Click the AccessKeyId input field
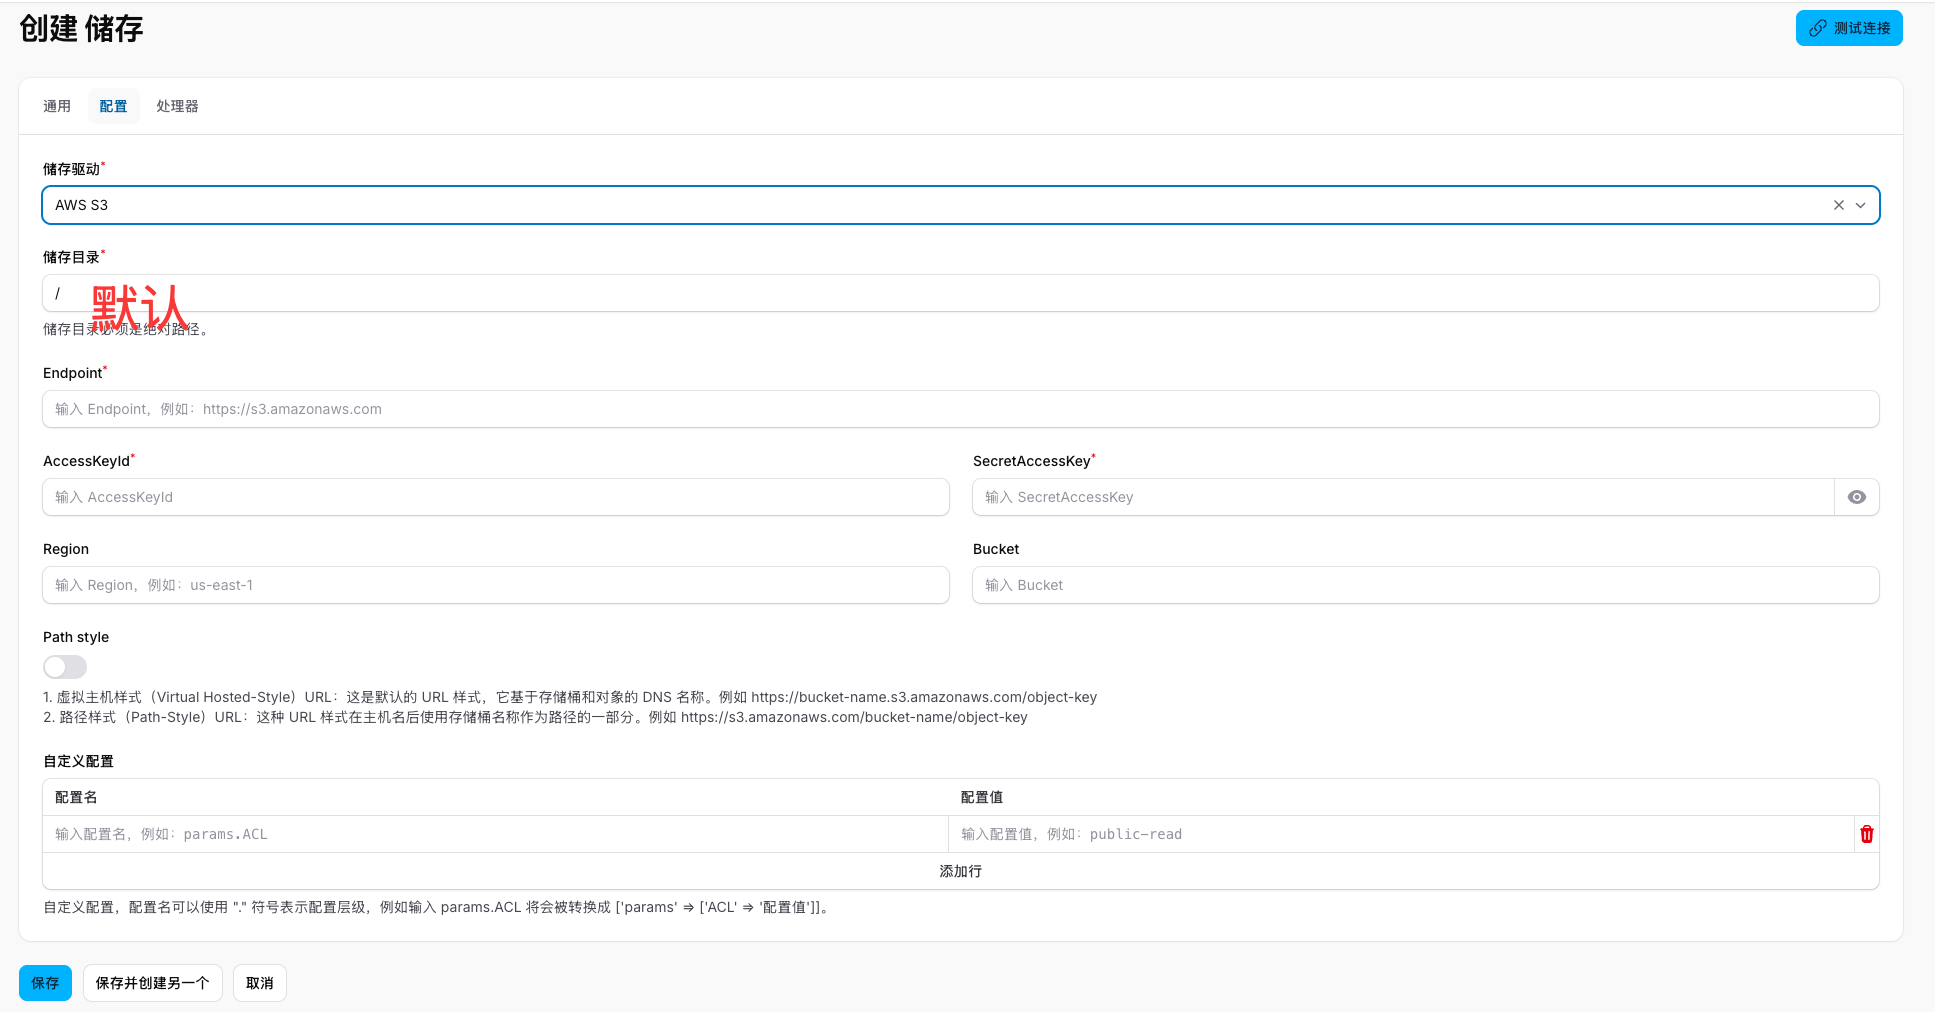This screenshot has width=1935, height=1012. pyautogui.click(x=495, y=497)
